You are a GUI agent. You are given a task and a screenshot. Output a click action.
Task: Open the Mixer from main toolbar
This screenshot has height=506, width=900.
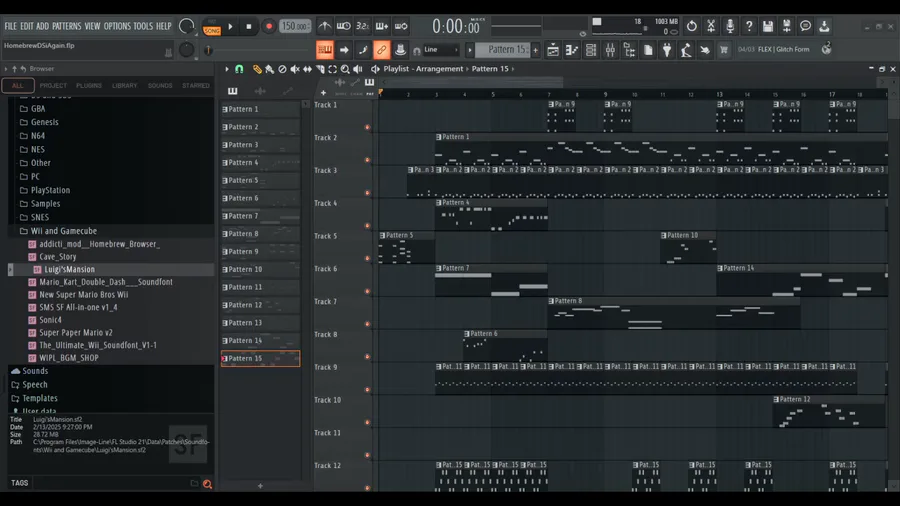610,50
